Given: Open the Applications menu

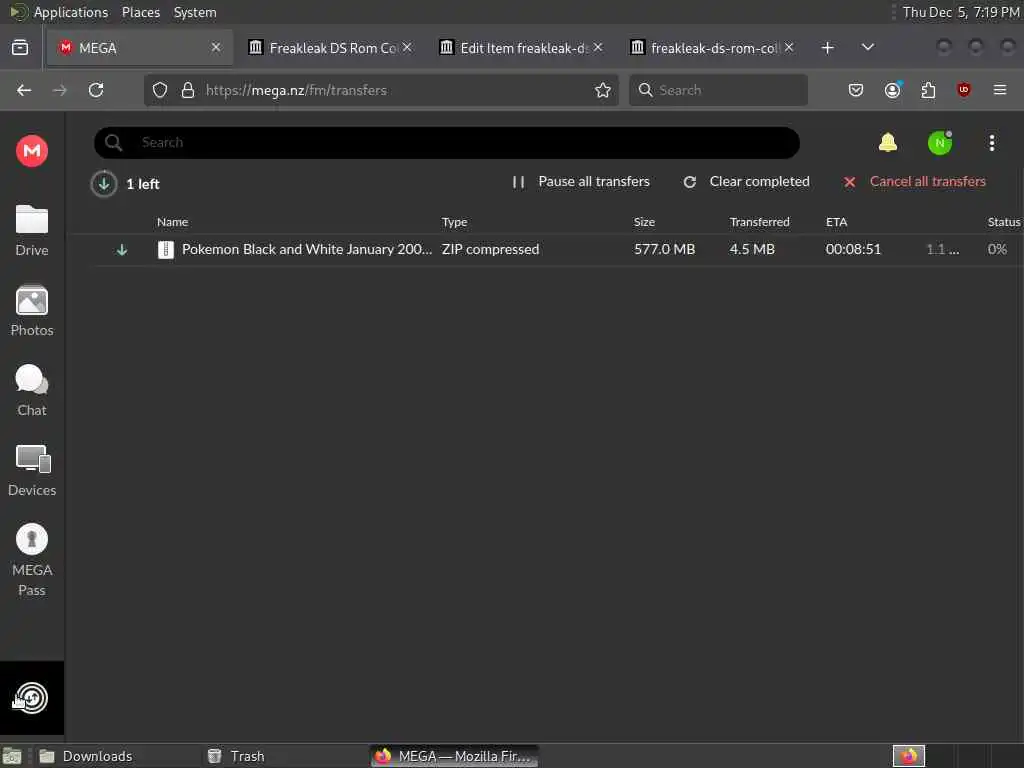Looking at the screenshot, I should [71, 12].
